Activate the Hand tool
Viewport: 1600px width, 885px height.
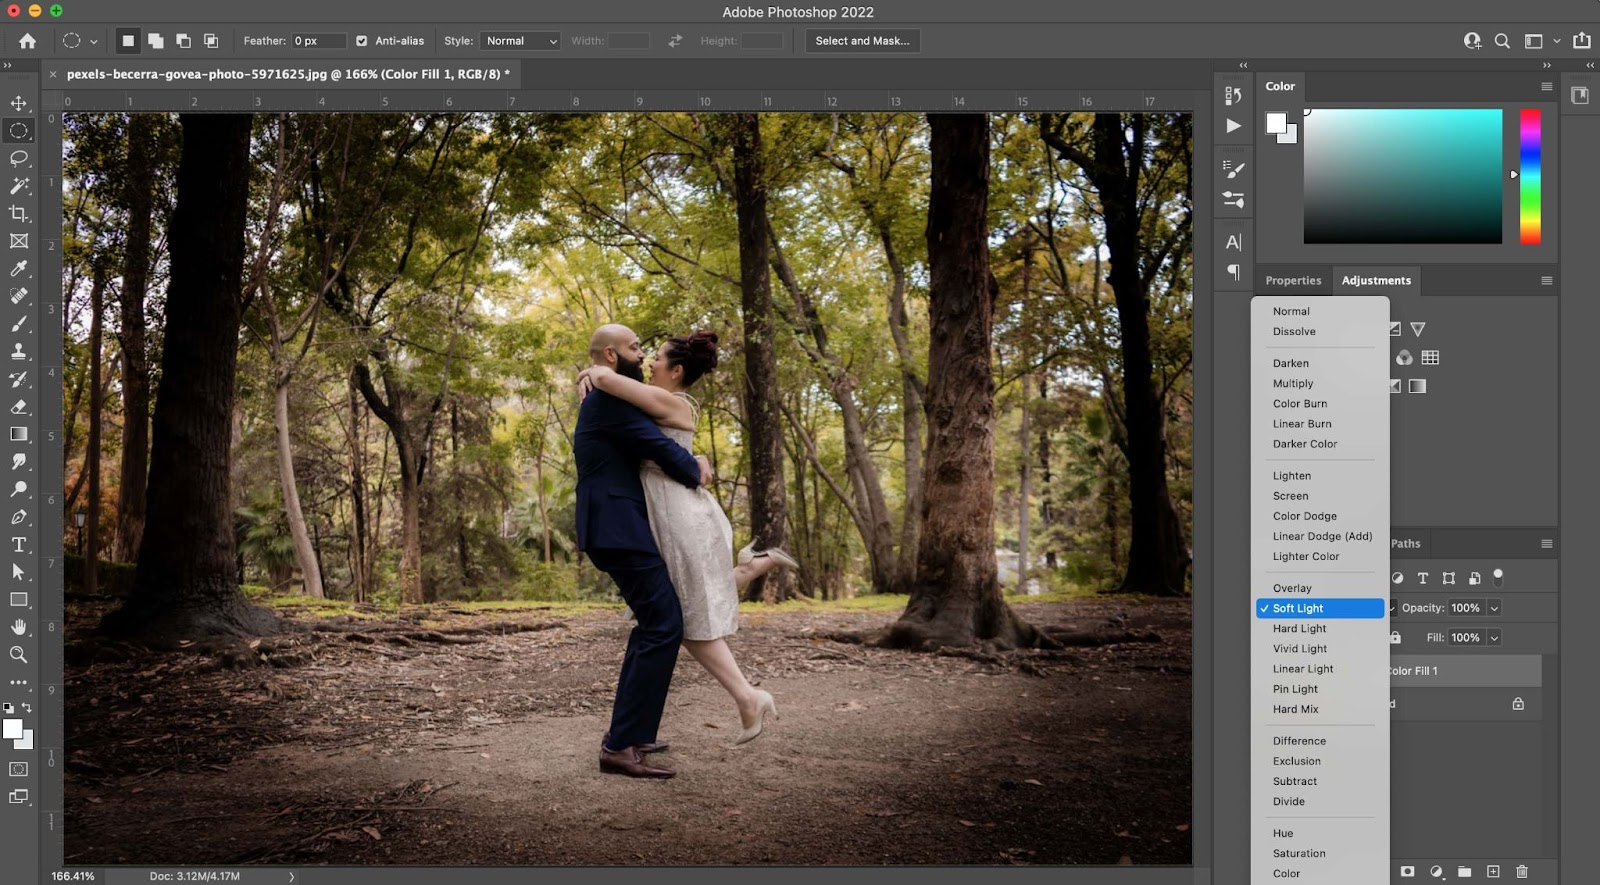click(x=19, y=627)
